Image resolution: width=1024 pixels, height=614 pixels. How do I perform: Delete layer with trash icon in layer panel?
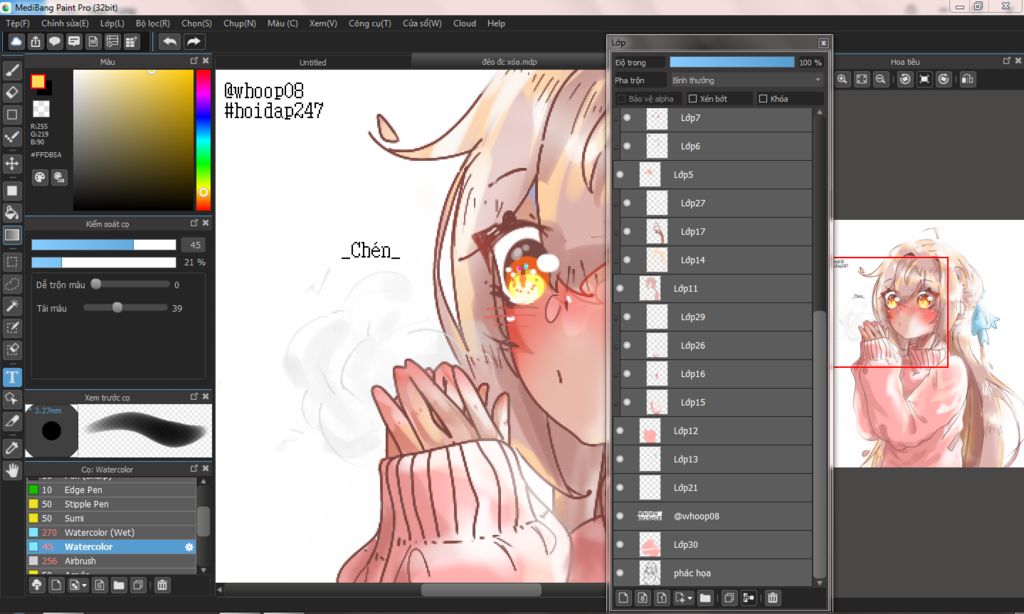coord(773,598)
